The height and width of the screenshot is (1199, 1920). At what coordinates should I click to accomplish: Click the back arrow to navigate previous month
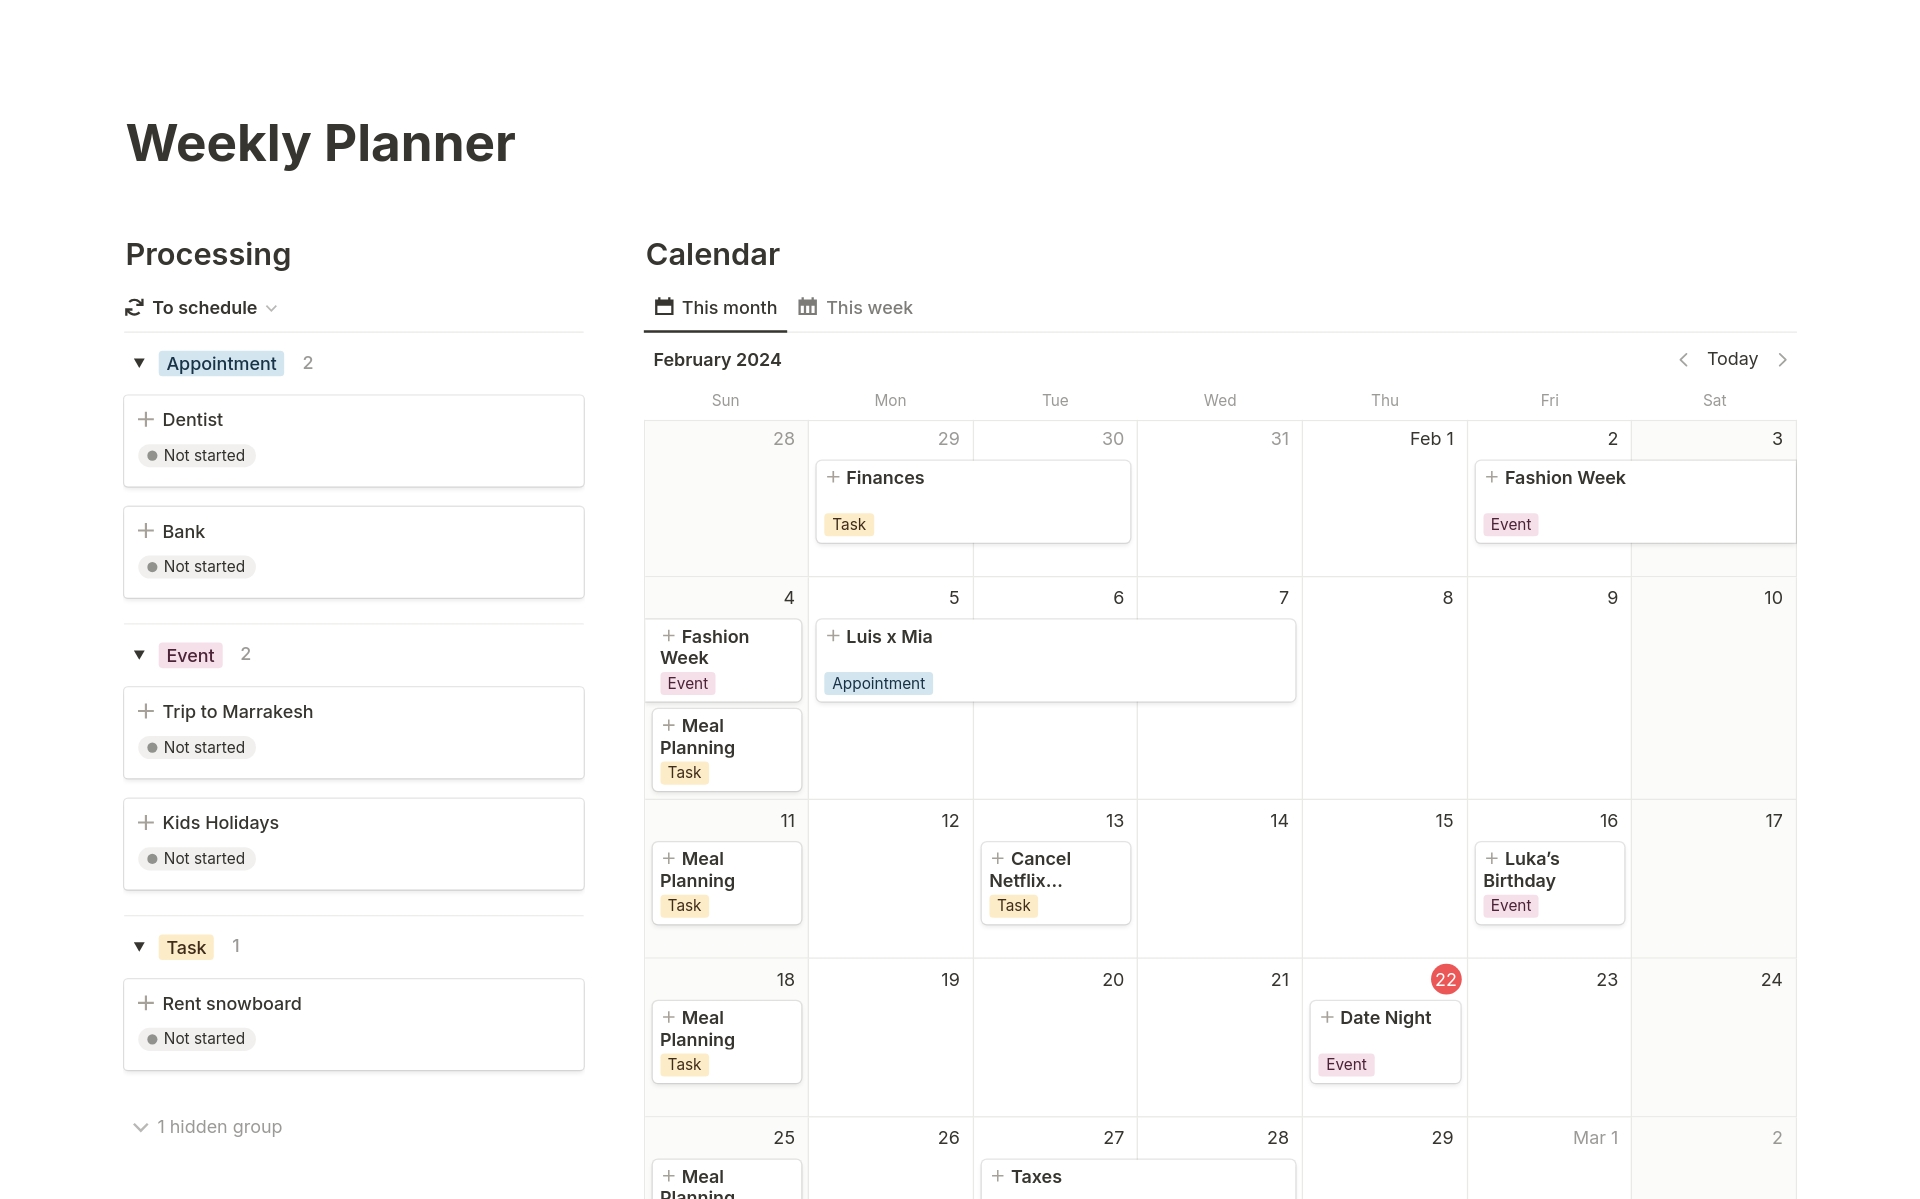(1682, 359)
